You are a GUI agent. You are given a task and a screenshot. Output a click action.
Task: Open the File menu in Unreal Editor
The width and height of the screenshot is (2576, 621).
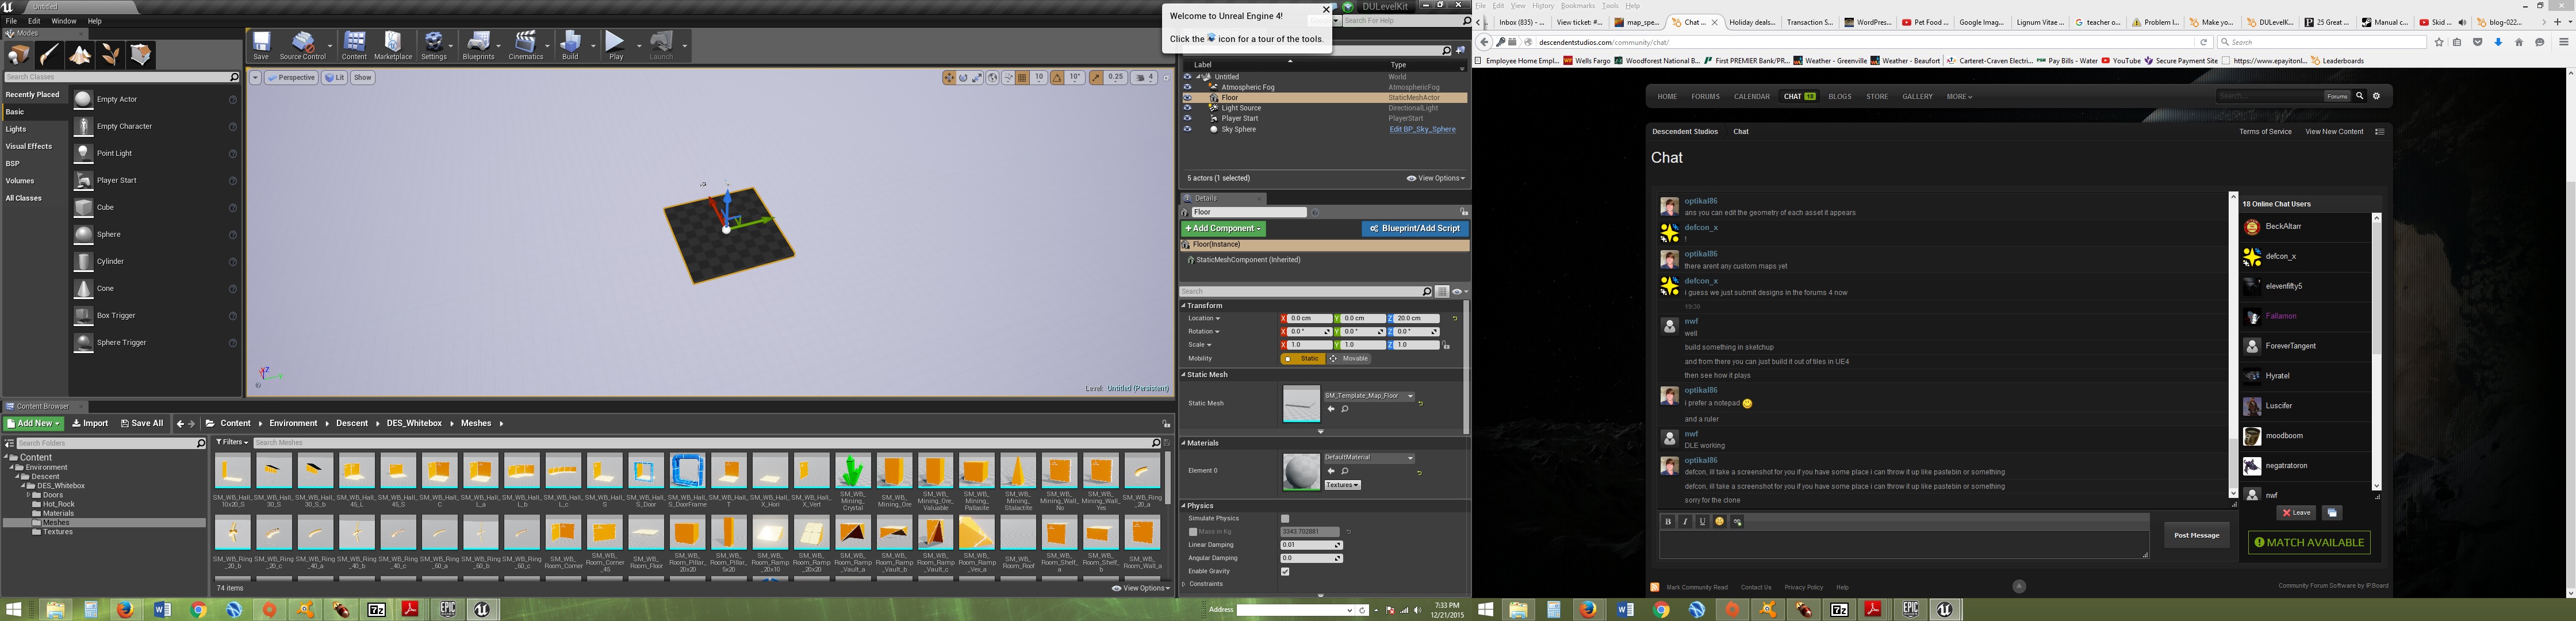(x=10, y=21)
